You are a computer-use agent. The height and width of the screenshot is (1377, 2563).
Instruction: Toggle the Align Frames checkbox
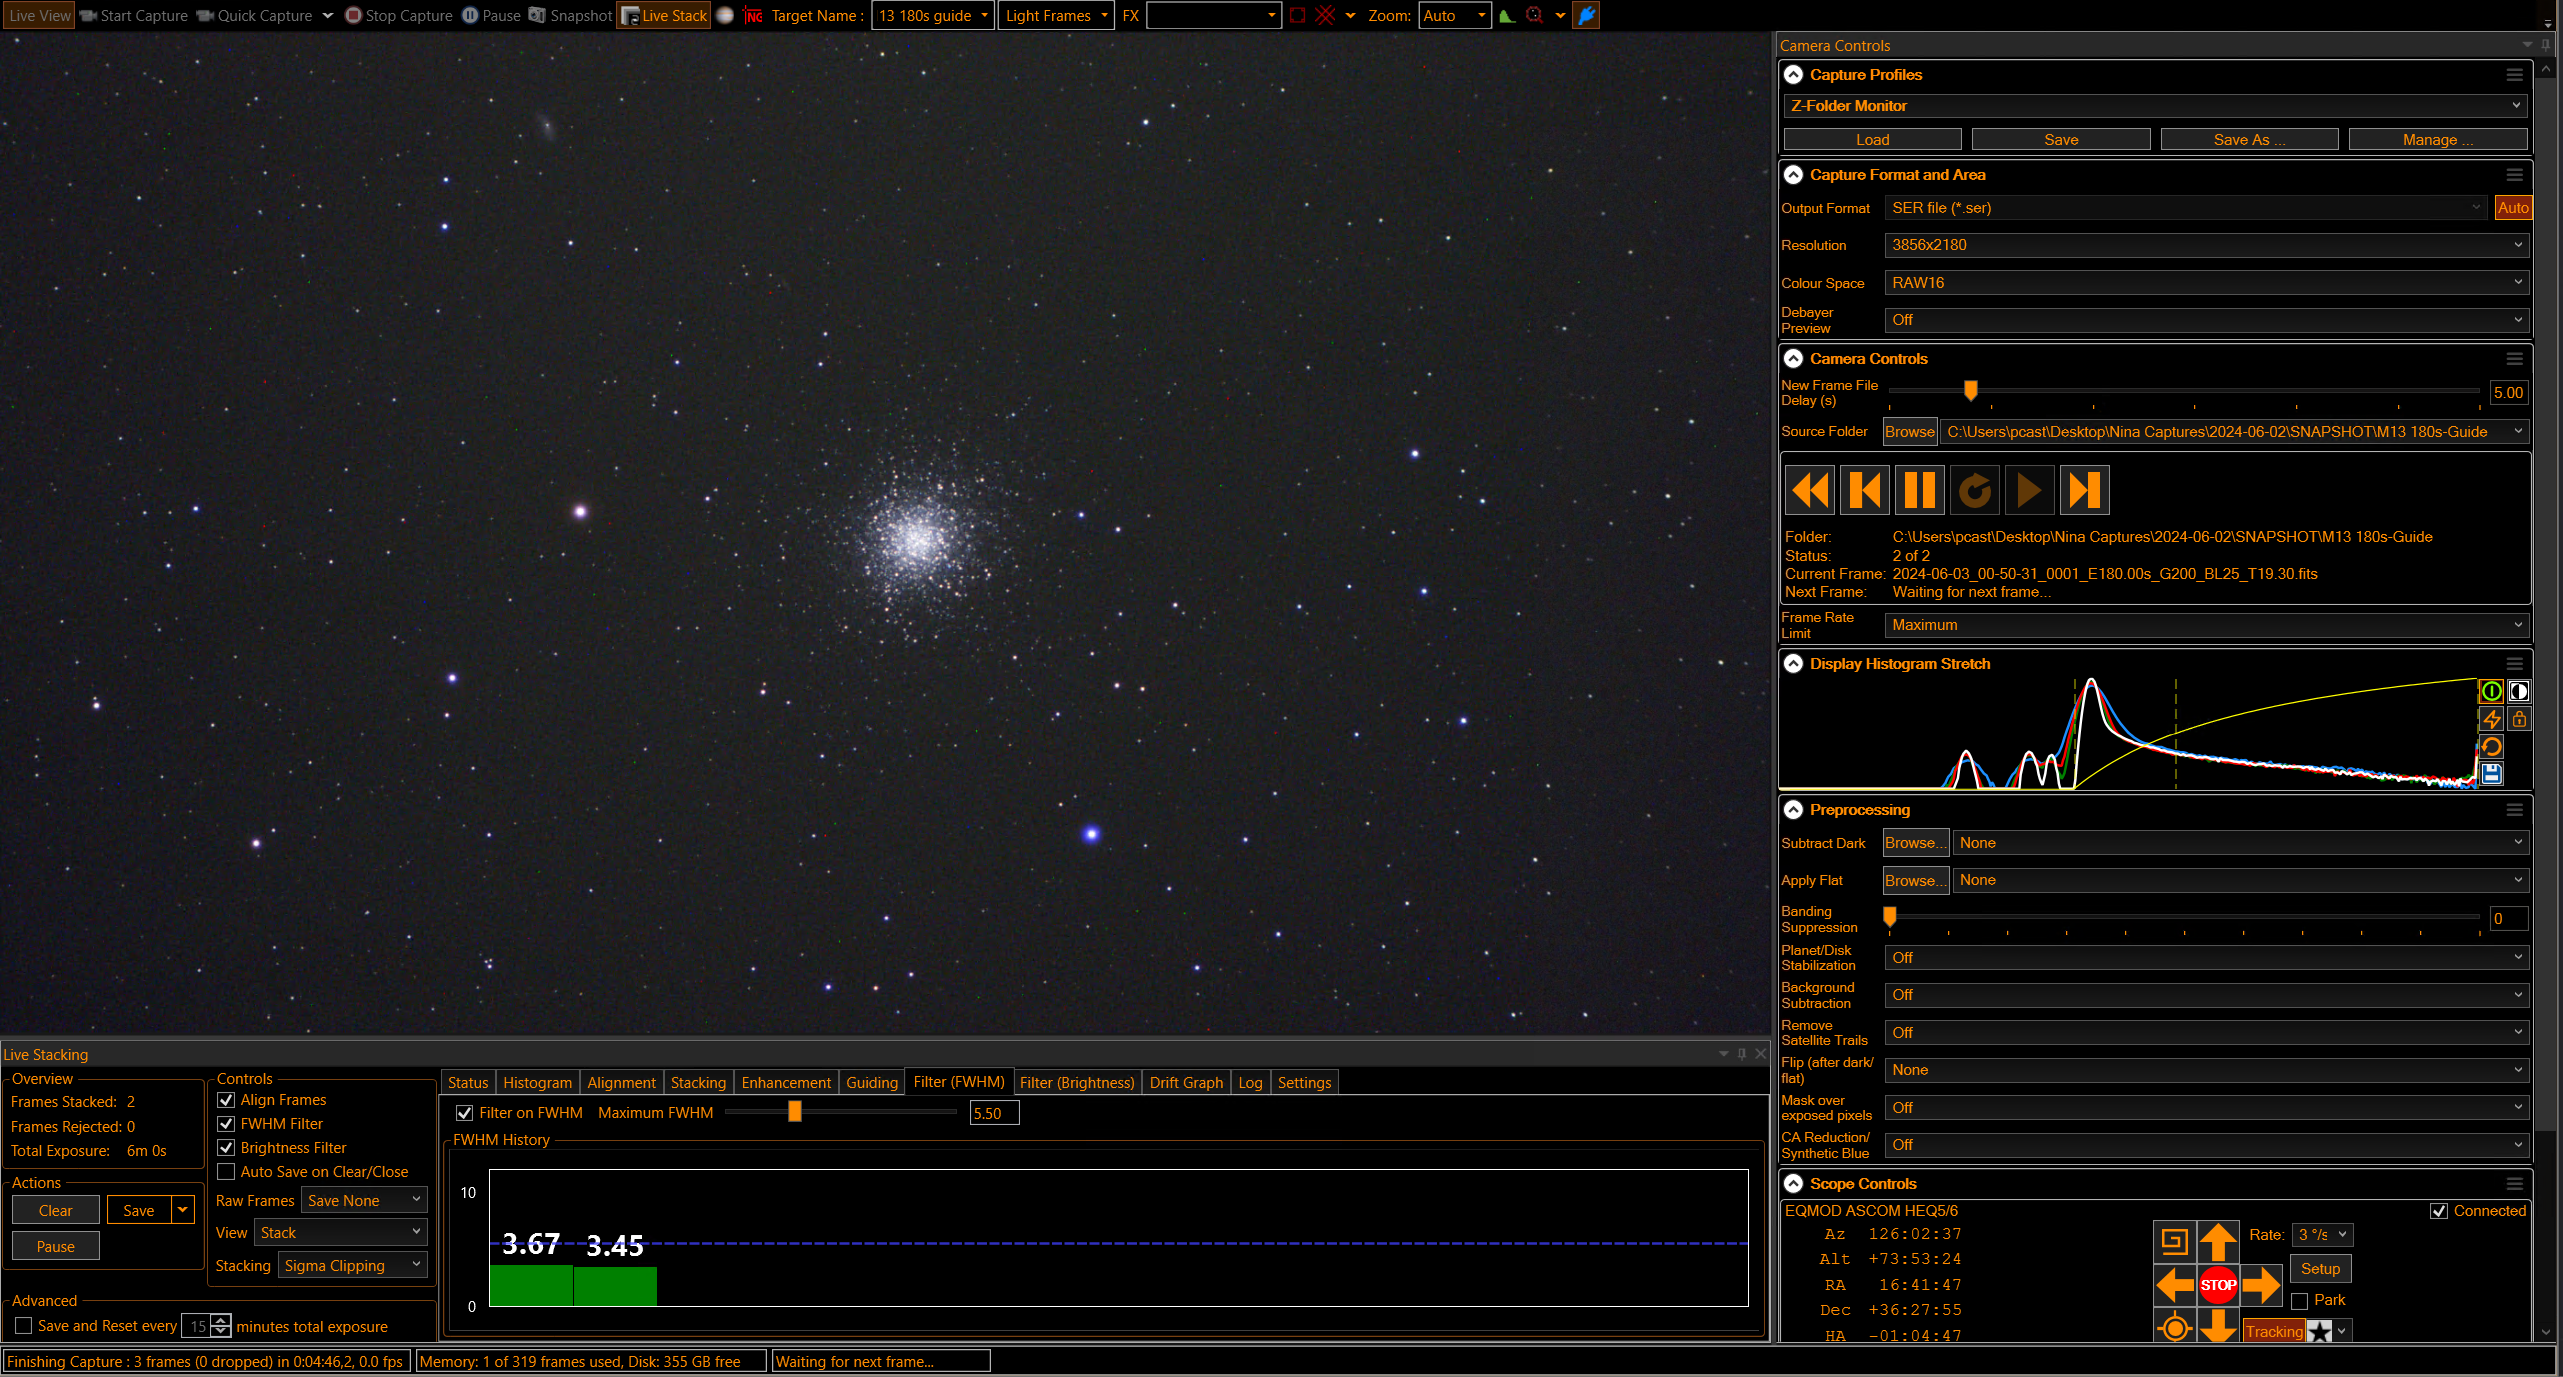tap(226, 1100)
